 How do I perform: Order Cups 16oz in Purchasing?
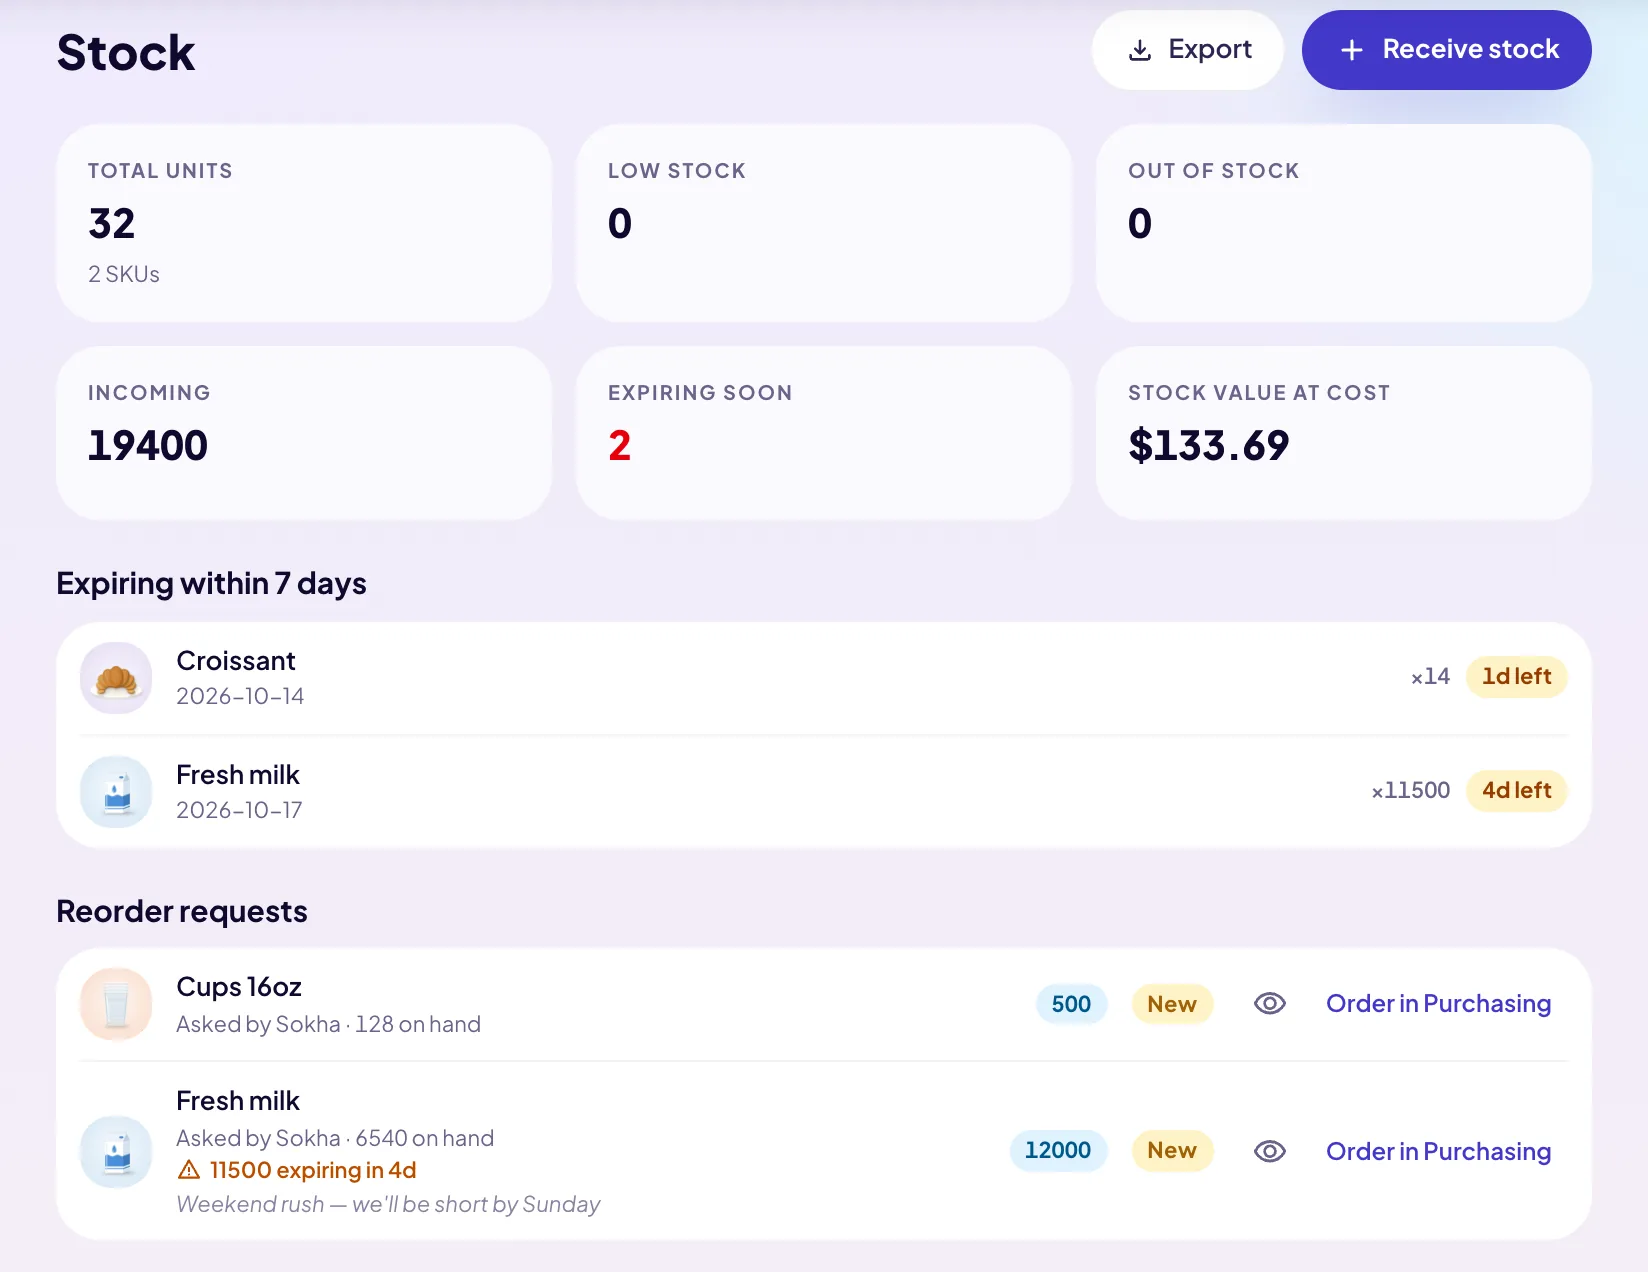1438,1004
